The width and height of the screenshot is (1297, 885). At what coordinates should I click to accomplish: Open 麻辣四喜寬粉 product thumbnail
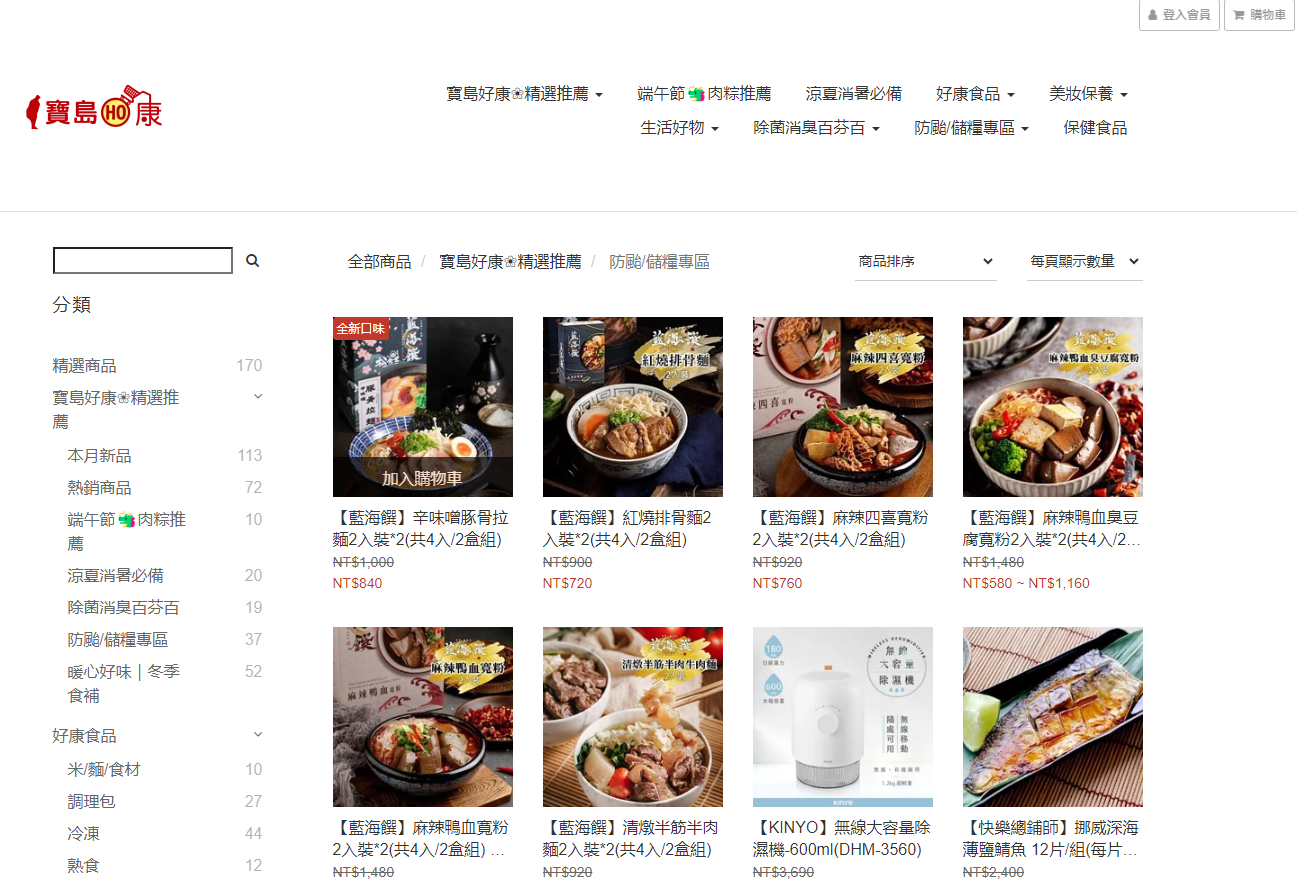click(x=843, y=407)
